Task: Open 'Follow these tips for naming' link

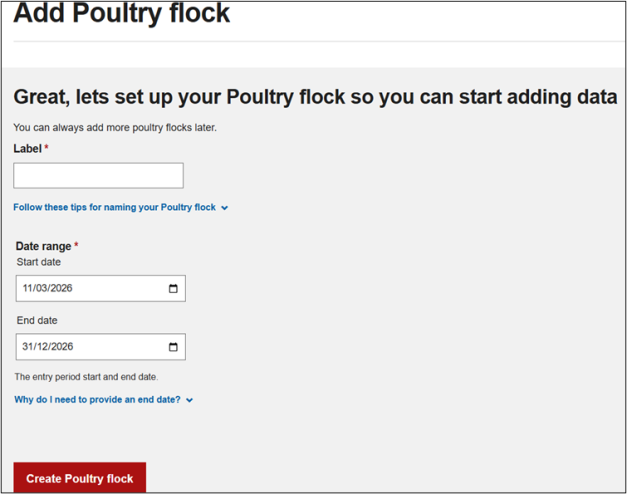Action: [x=114, y=208]
